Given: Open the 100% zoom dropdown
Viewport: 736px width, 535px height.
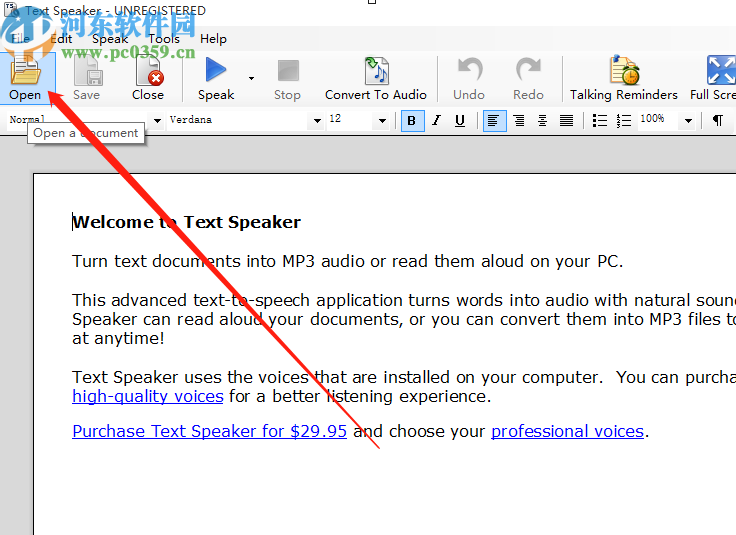Looking at the screenshot, I should tap(688, 121).
